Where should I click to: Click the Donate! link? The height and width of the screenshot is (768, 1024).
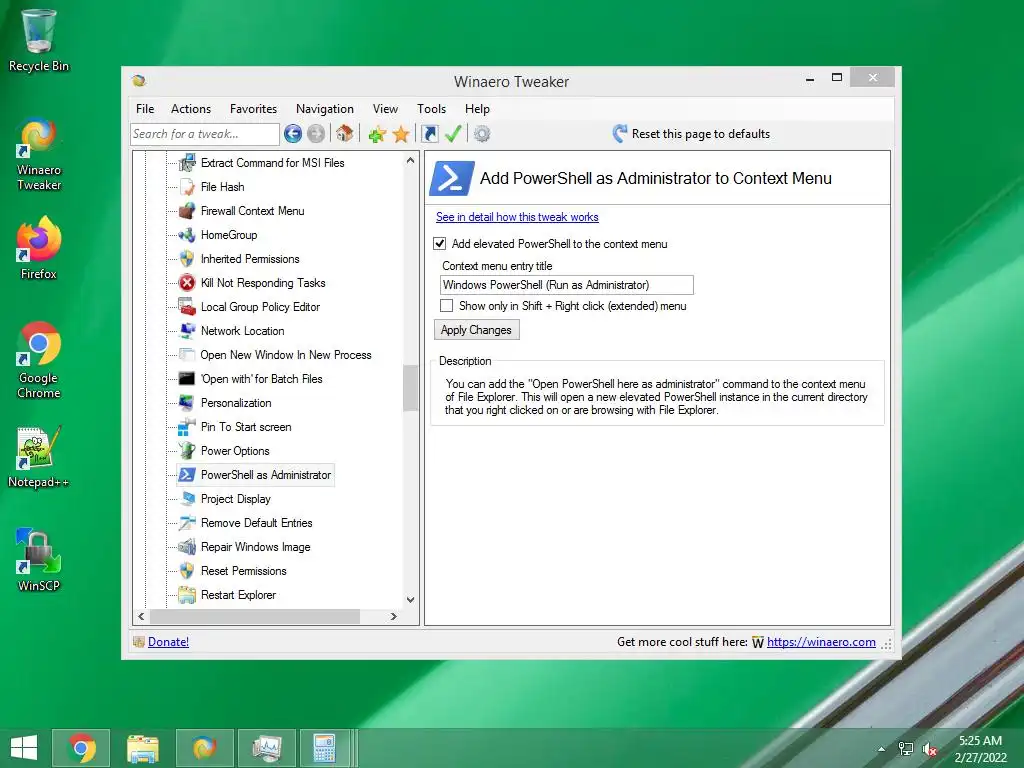(168, 642)
